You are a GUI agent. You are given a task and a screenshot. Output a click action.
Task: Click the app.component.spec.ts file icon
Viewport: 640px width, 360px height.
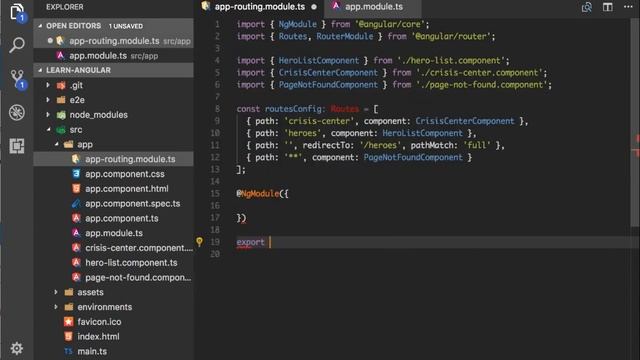[76, 203]
